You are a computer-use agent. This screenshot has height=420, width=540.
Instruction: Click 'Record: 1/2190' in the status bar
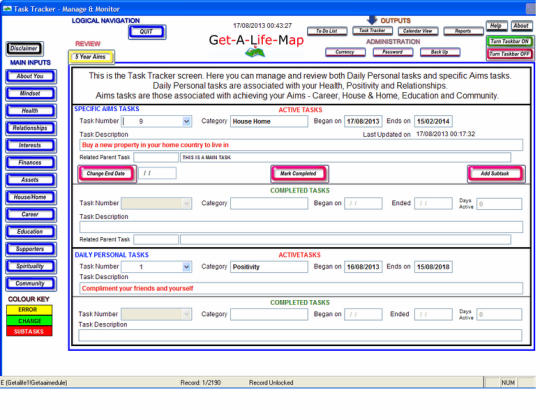pos(201,382)
